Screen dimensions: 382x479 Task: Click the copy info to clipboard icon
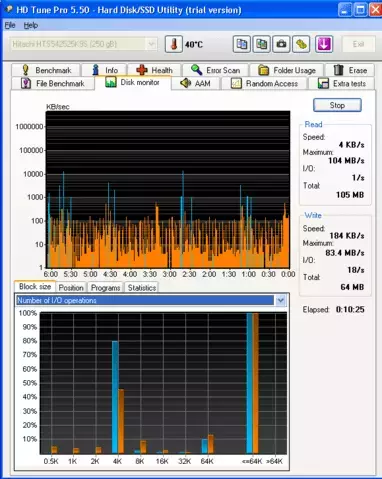pyautogui.click(x=242, y=44)
